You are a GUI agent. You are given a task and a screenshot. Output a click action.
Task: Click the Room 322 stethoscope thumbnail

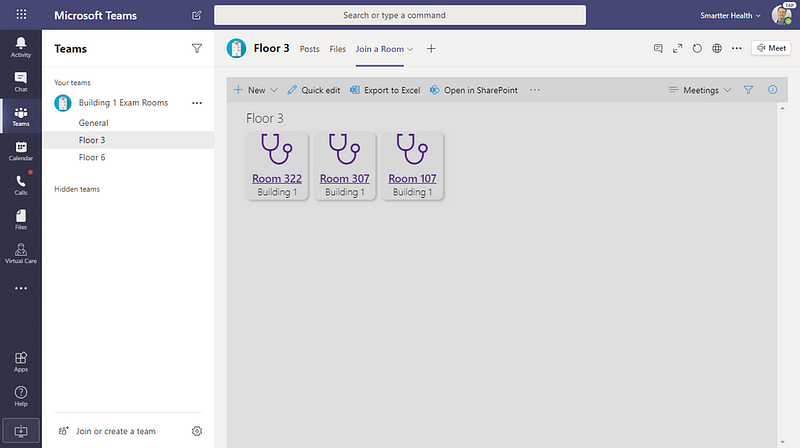(x=277, y=149)
